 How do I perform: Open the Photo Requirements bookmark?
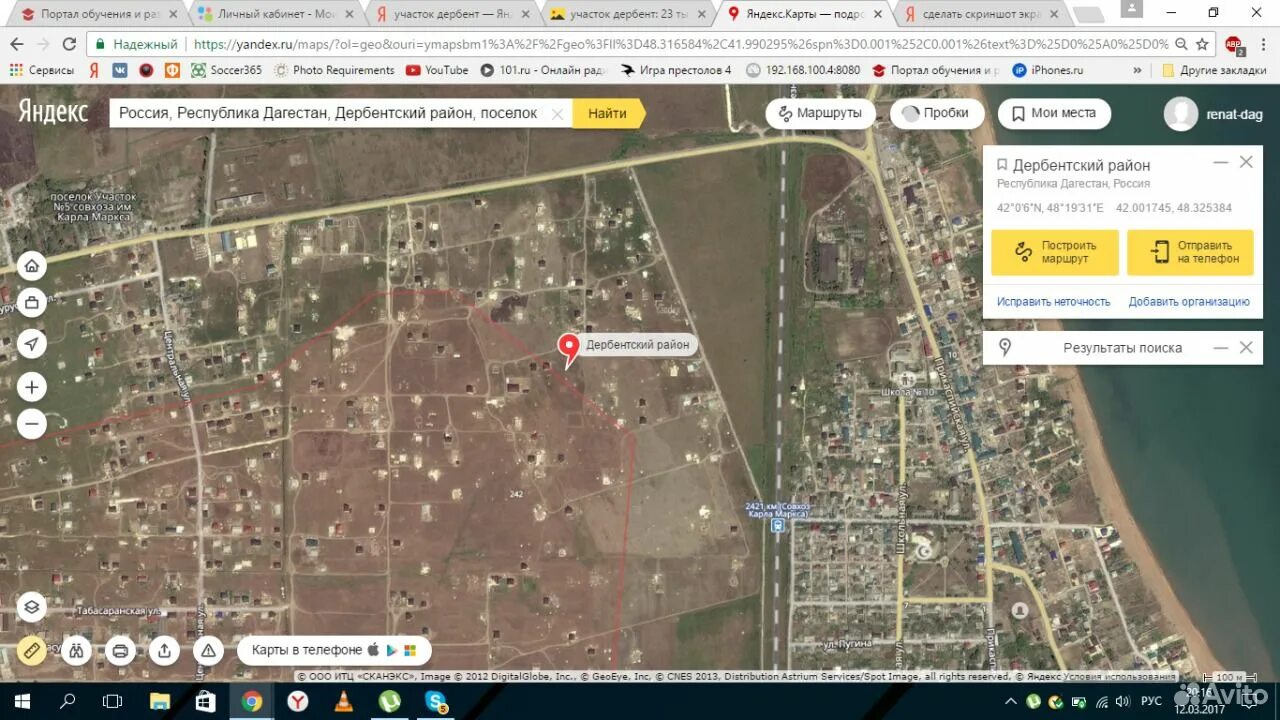(334, 70)
